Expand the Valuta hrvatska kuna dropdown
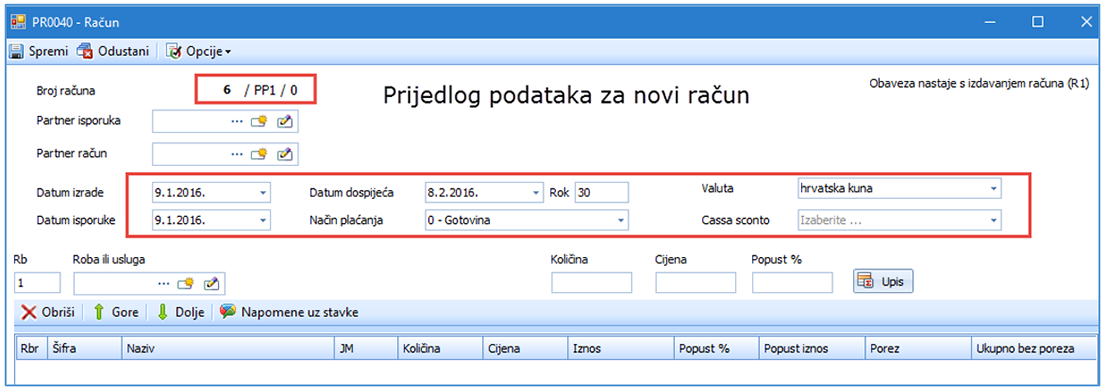Screen dimensions: 1106x392 click(x=993, y=189)
